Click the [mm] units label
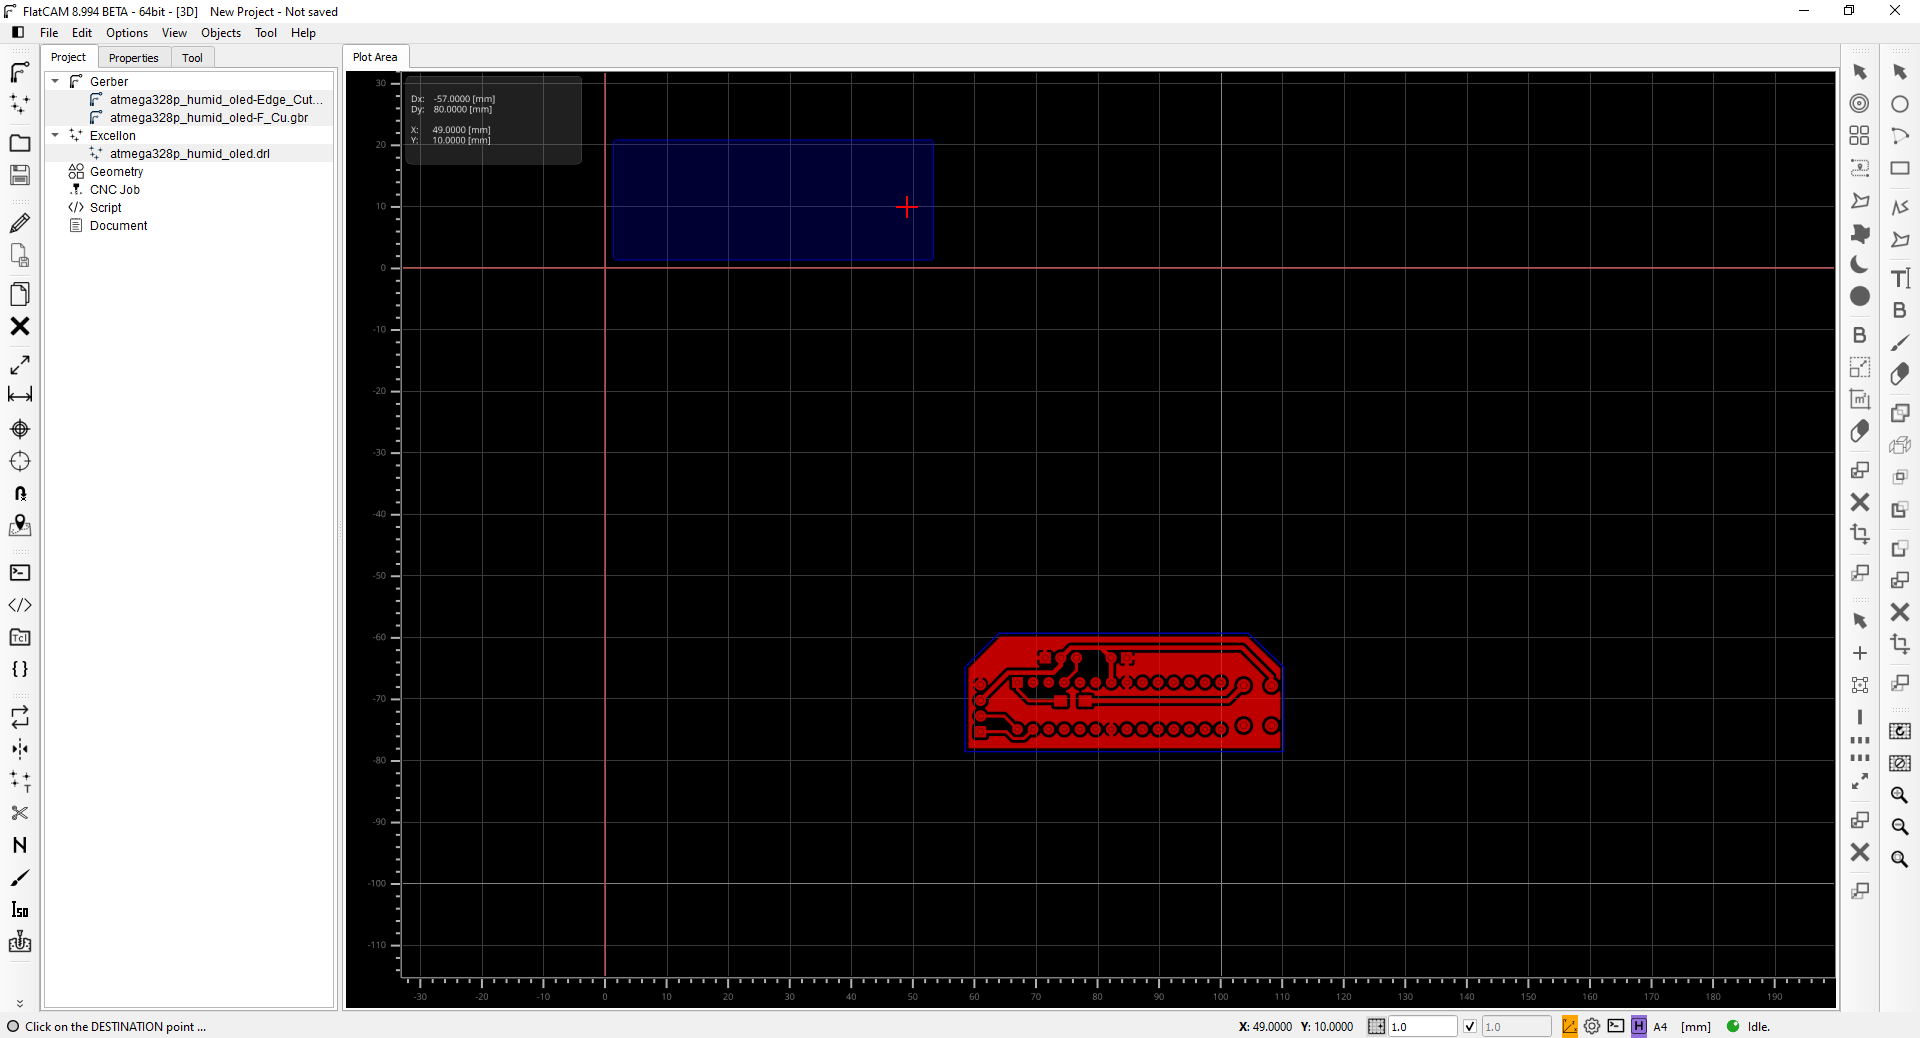1920x1038 pixels. point(1696,1027)
